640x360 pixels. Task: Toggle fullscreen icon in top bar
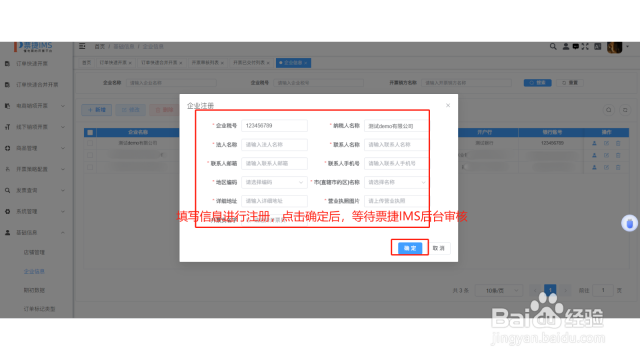[x=585, y=47]
